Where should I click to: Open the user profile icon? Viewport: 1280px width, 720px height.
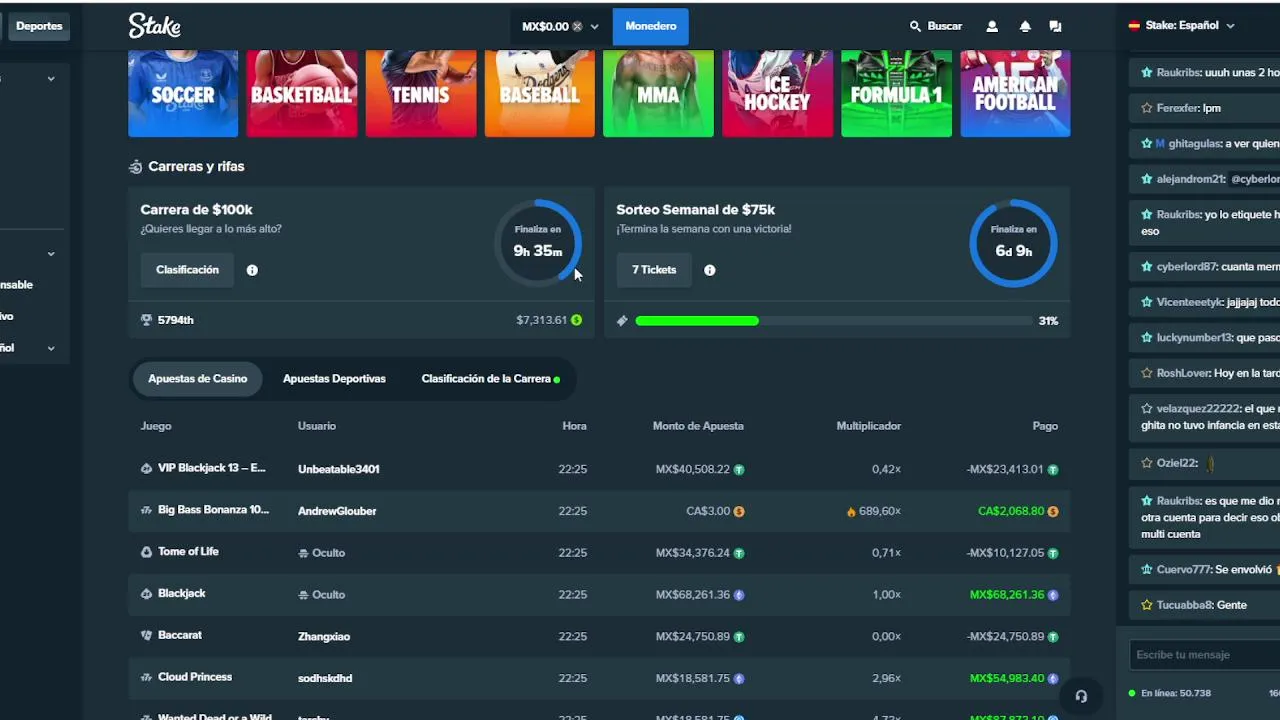pos(992,27)
